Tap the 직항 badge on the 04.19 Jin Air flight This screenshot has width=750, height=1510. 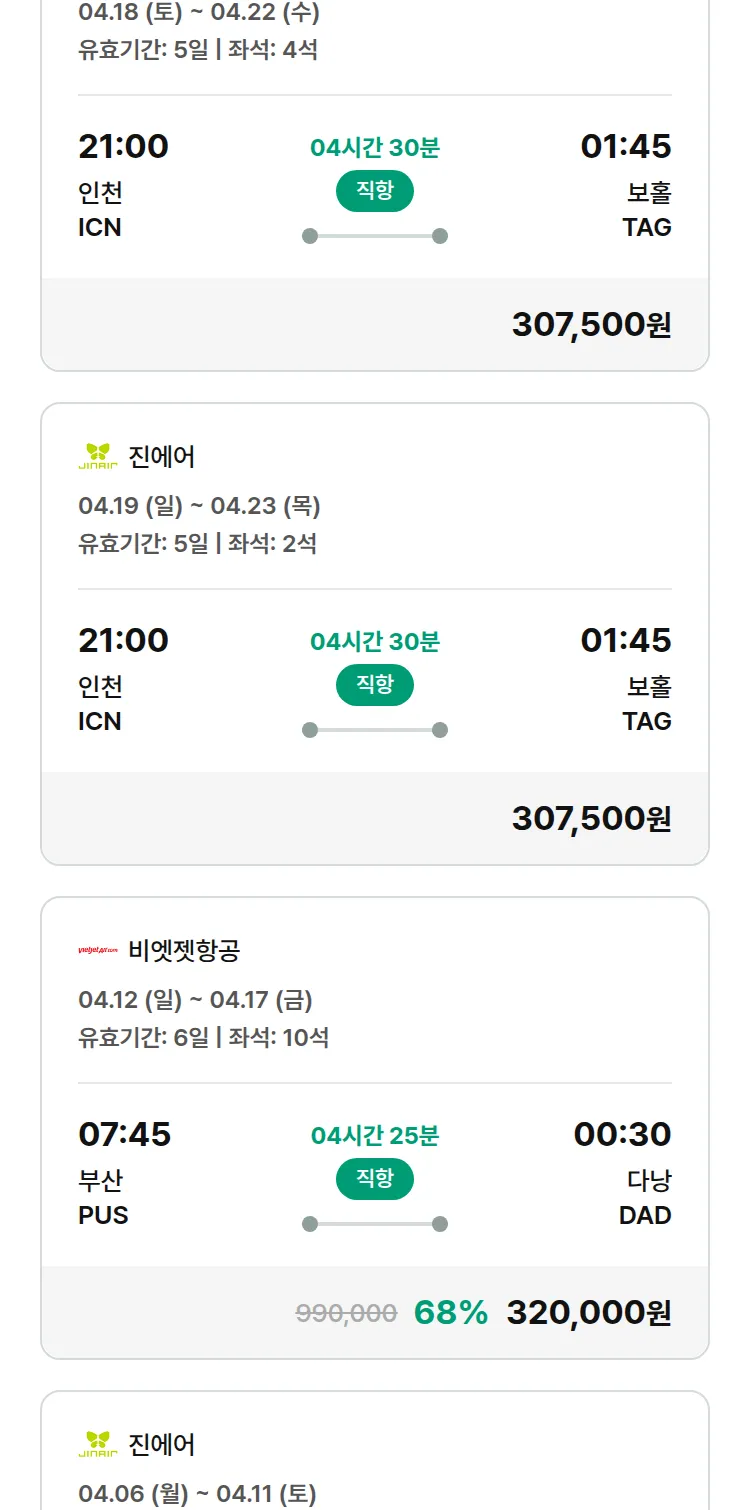pos(374,685)
